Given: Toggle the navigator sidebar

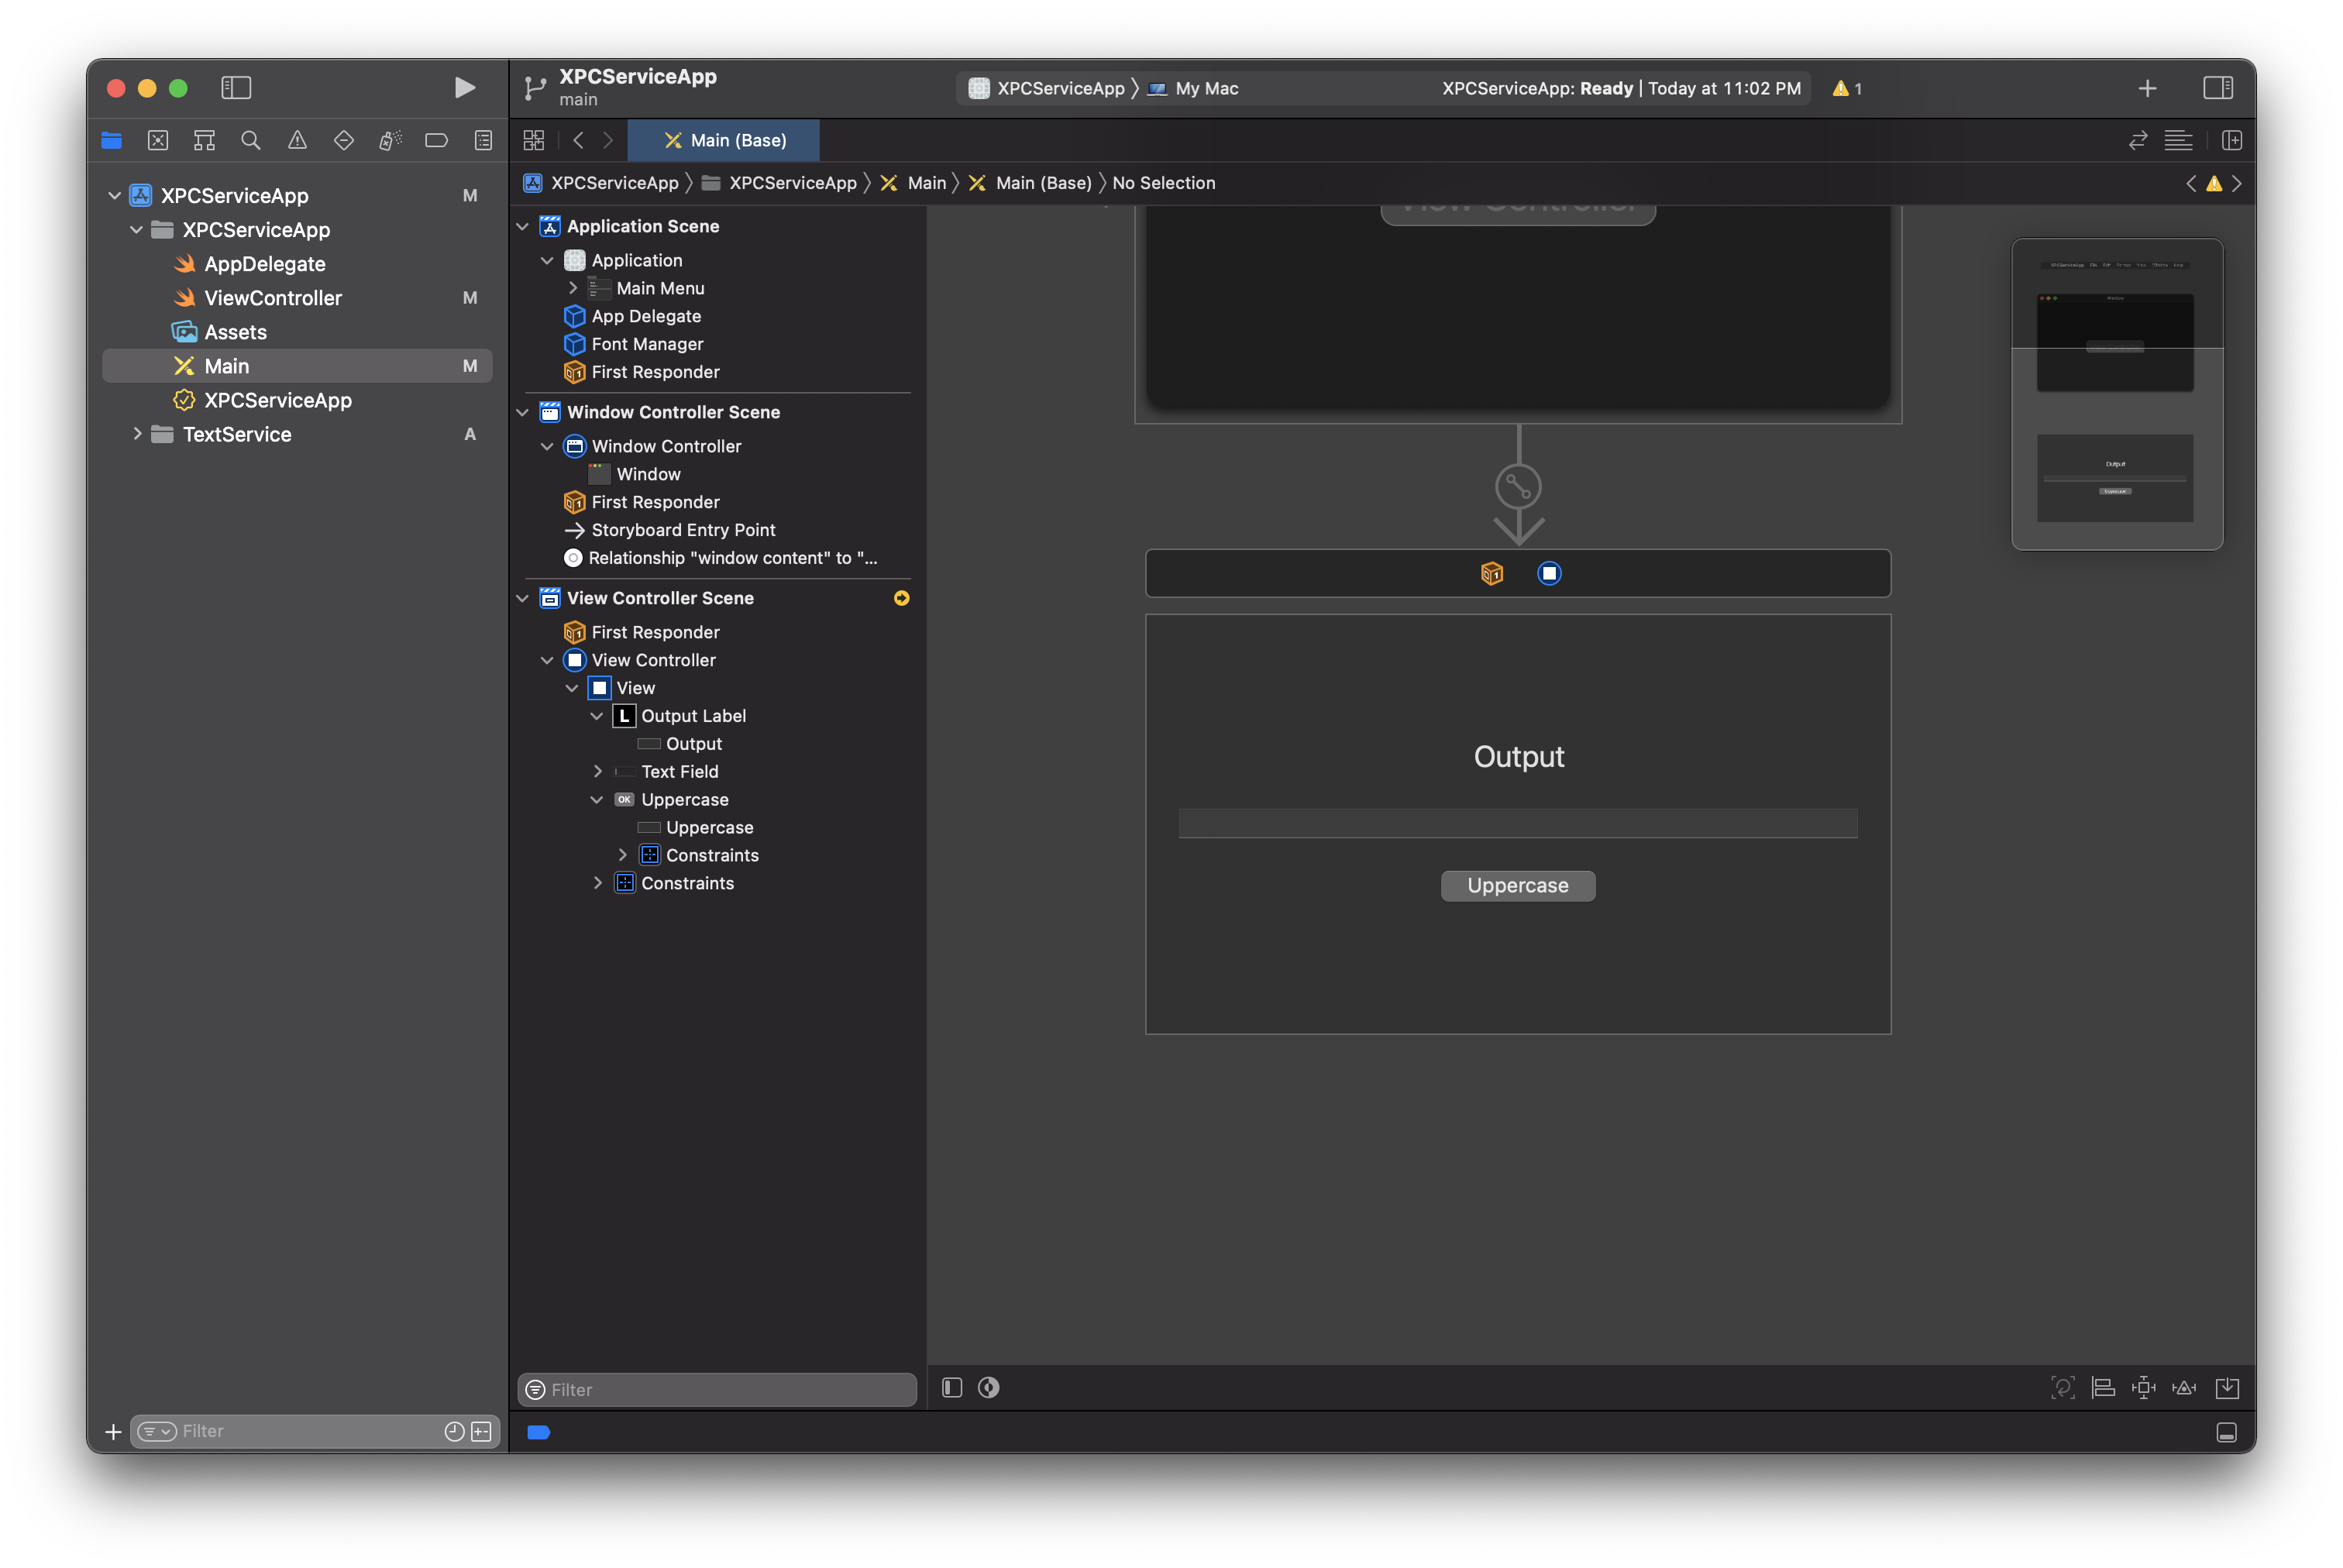Looking at the screenshot, I should [x=236, y=88].
